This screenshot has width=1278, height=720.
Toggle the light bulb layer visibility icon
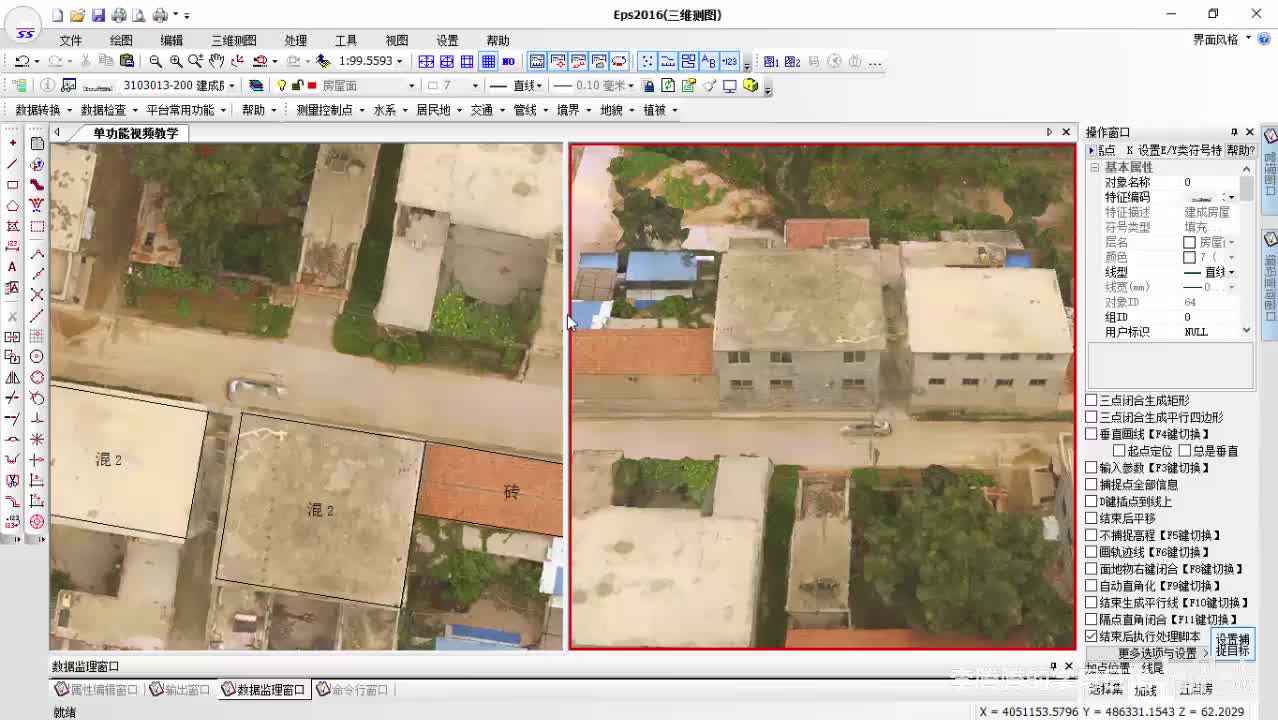(x=282, y=86)
